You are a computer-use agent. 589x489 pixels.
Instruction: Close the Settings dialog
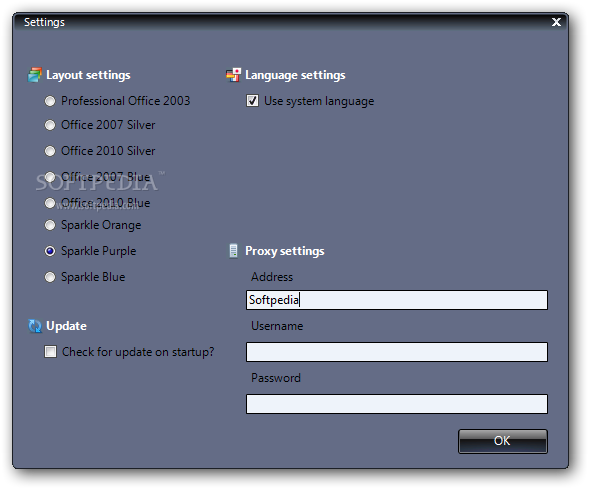click(556, 22)
